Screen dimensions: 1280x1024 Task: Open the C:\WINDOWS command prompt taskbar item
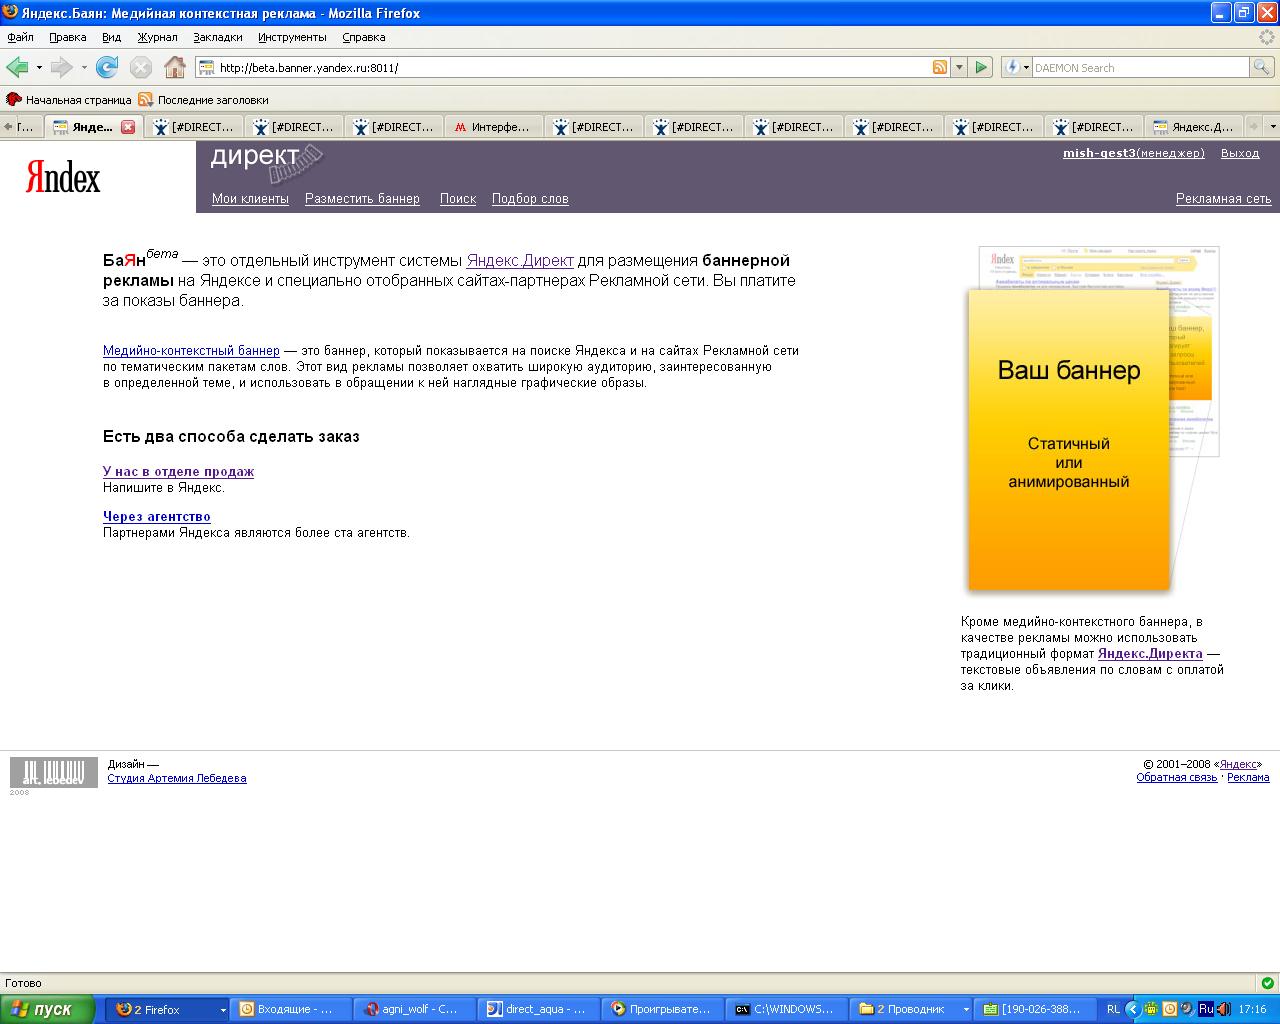787,1010
